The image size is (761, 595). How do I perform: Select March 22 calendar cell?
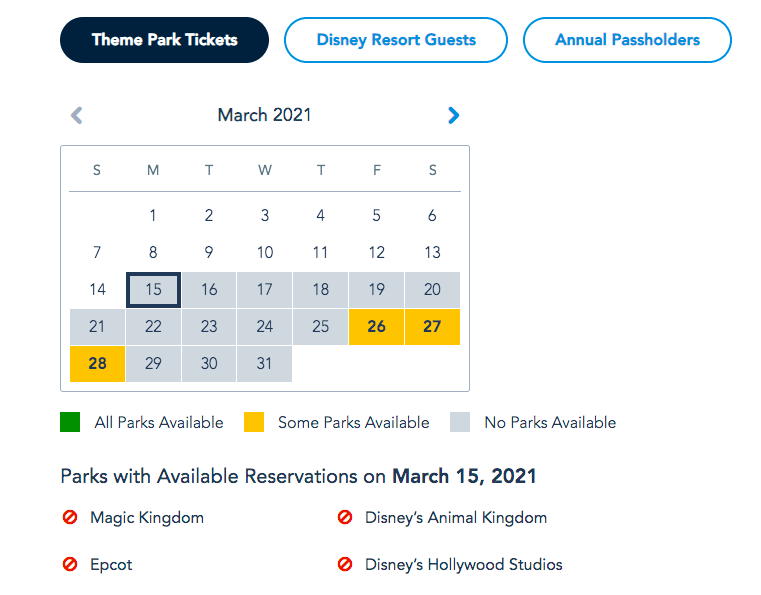coord(153,327)
